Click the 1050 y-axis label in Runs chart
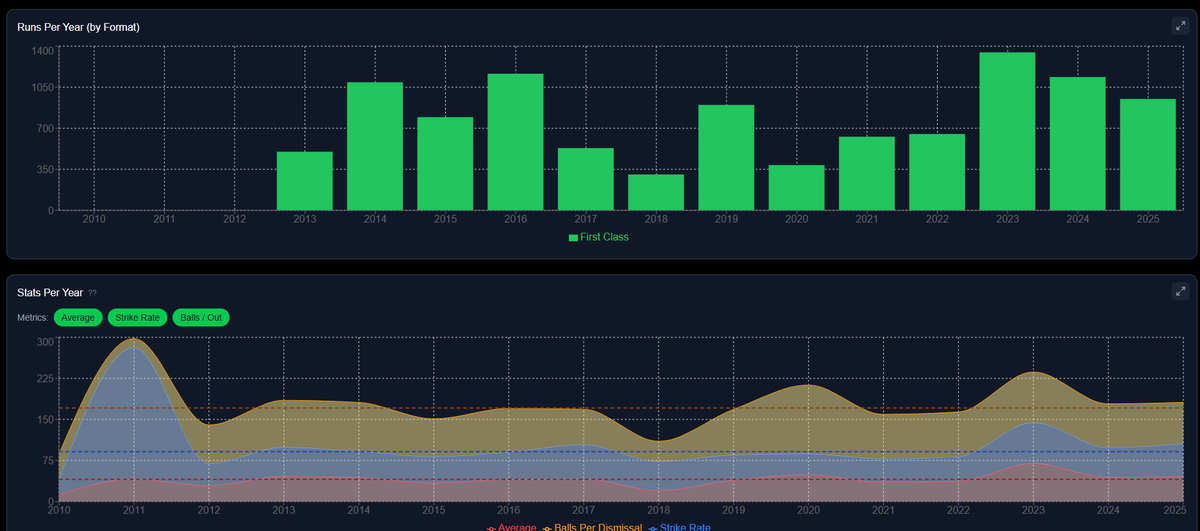1200x531 pixels. click(41, 87)
